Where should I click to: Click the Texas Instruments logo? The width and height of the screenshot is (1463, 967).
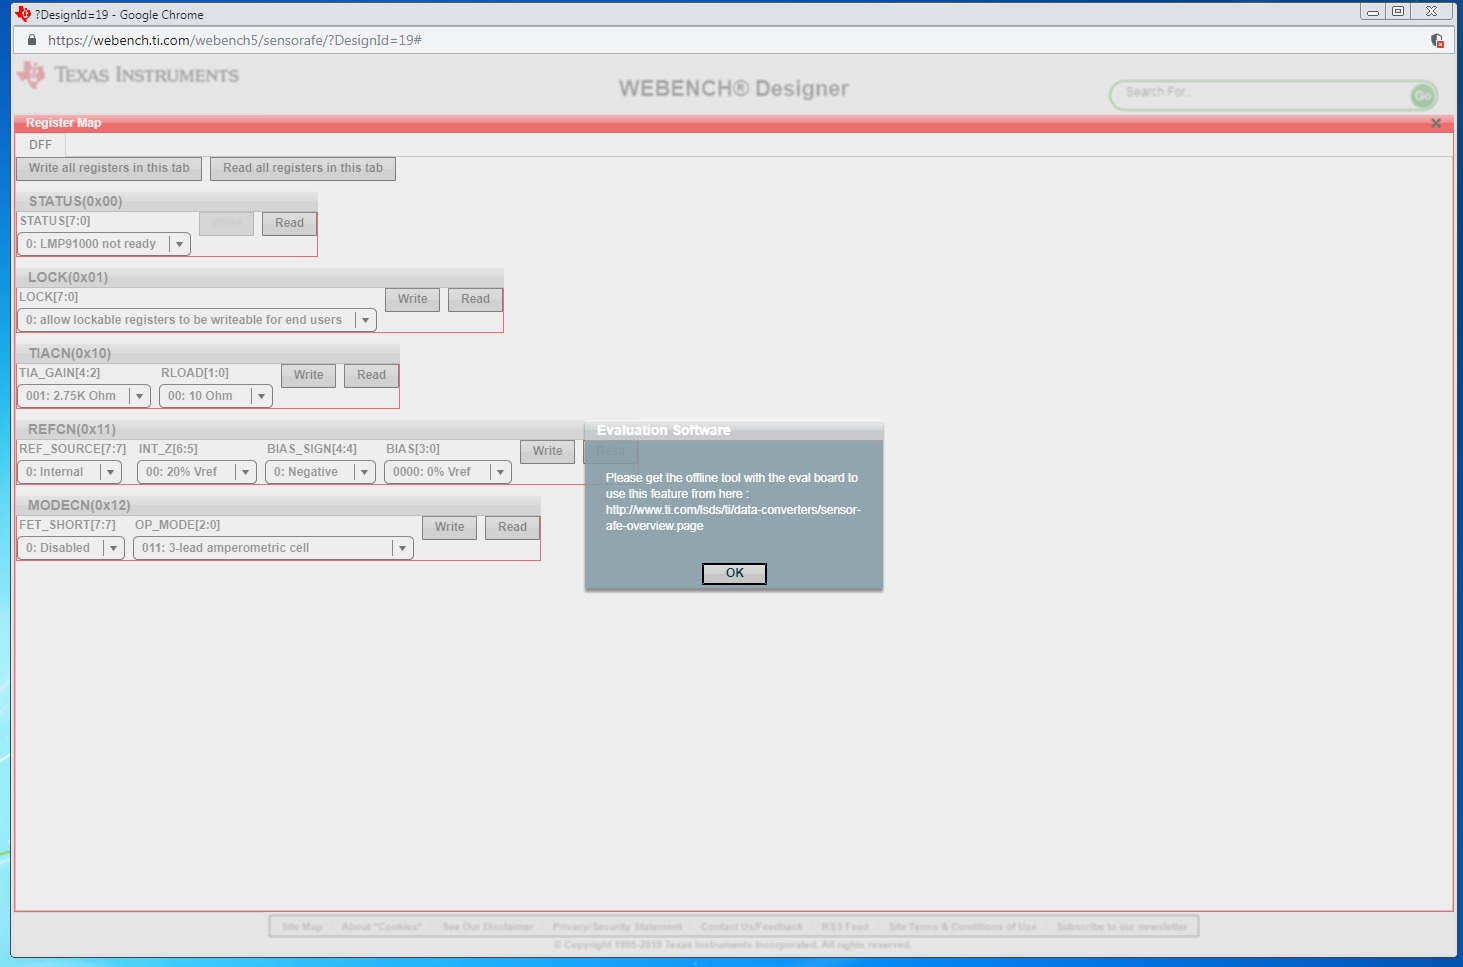tap(128, 75)
